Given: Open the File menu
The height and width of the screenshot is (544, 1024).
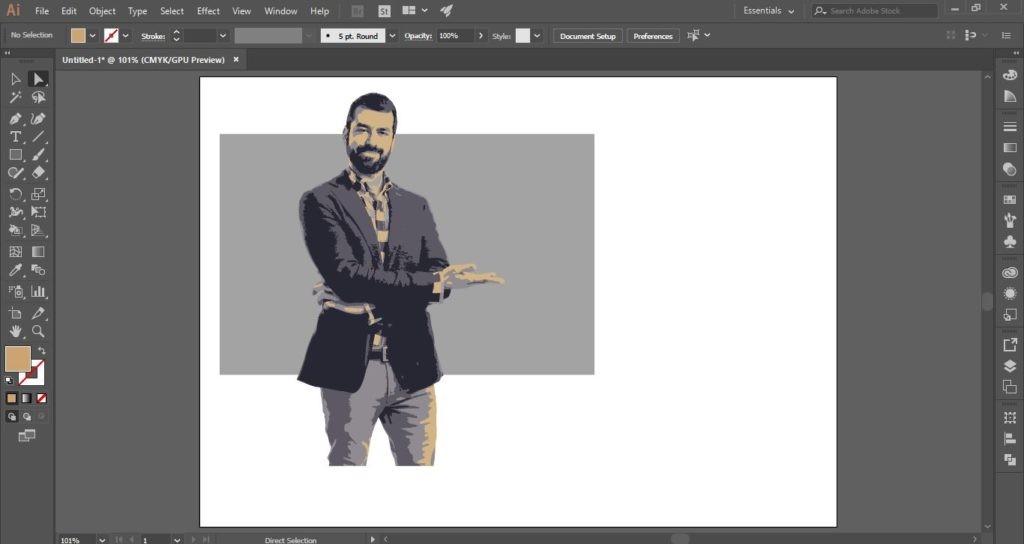Looking at the screenshot, I should pyautogui.click(x=42, y=11).
